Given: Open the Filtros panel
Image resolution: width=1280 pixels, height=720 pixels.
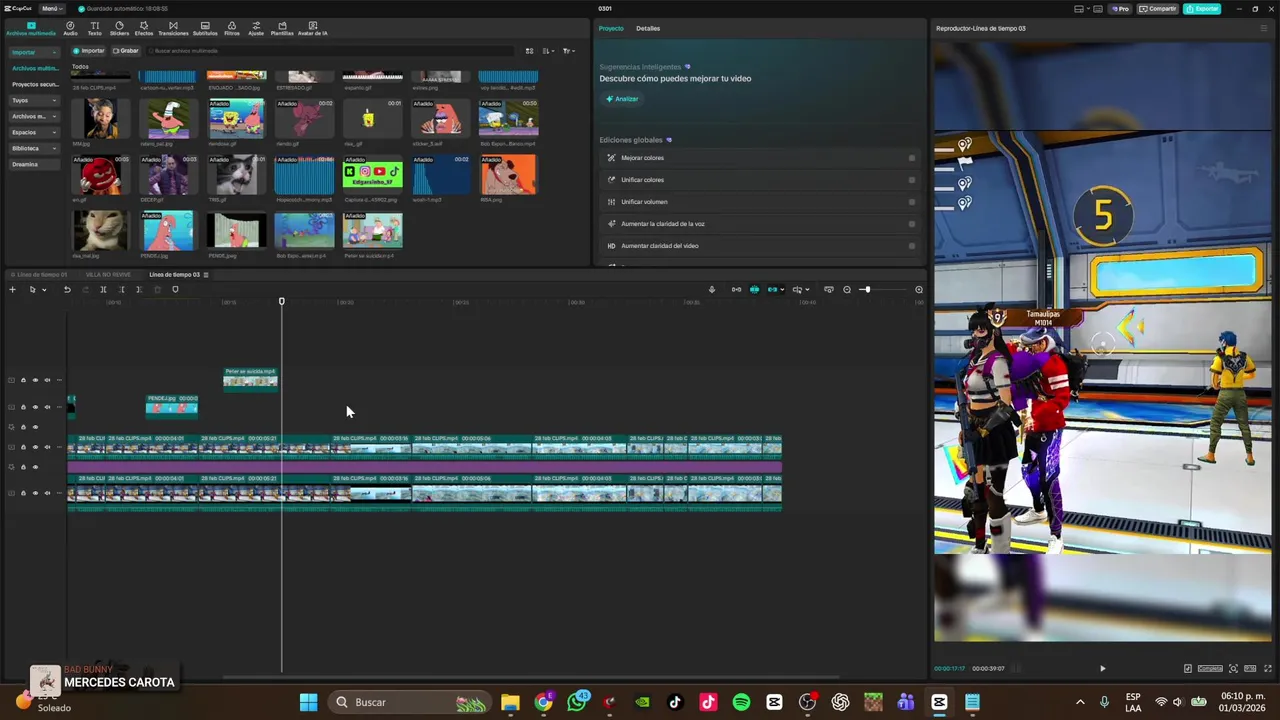Looking at the screenshot, I should (232, 28).
